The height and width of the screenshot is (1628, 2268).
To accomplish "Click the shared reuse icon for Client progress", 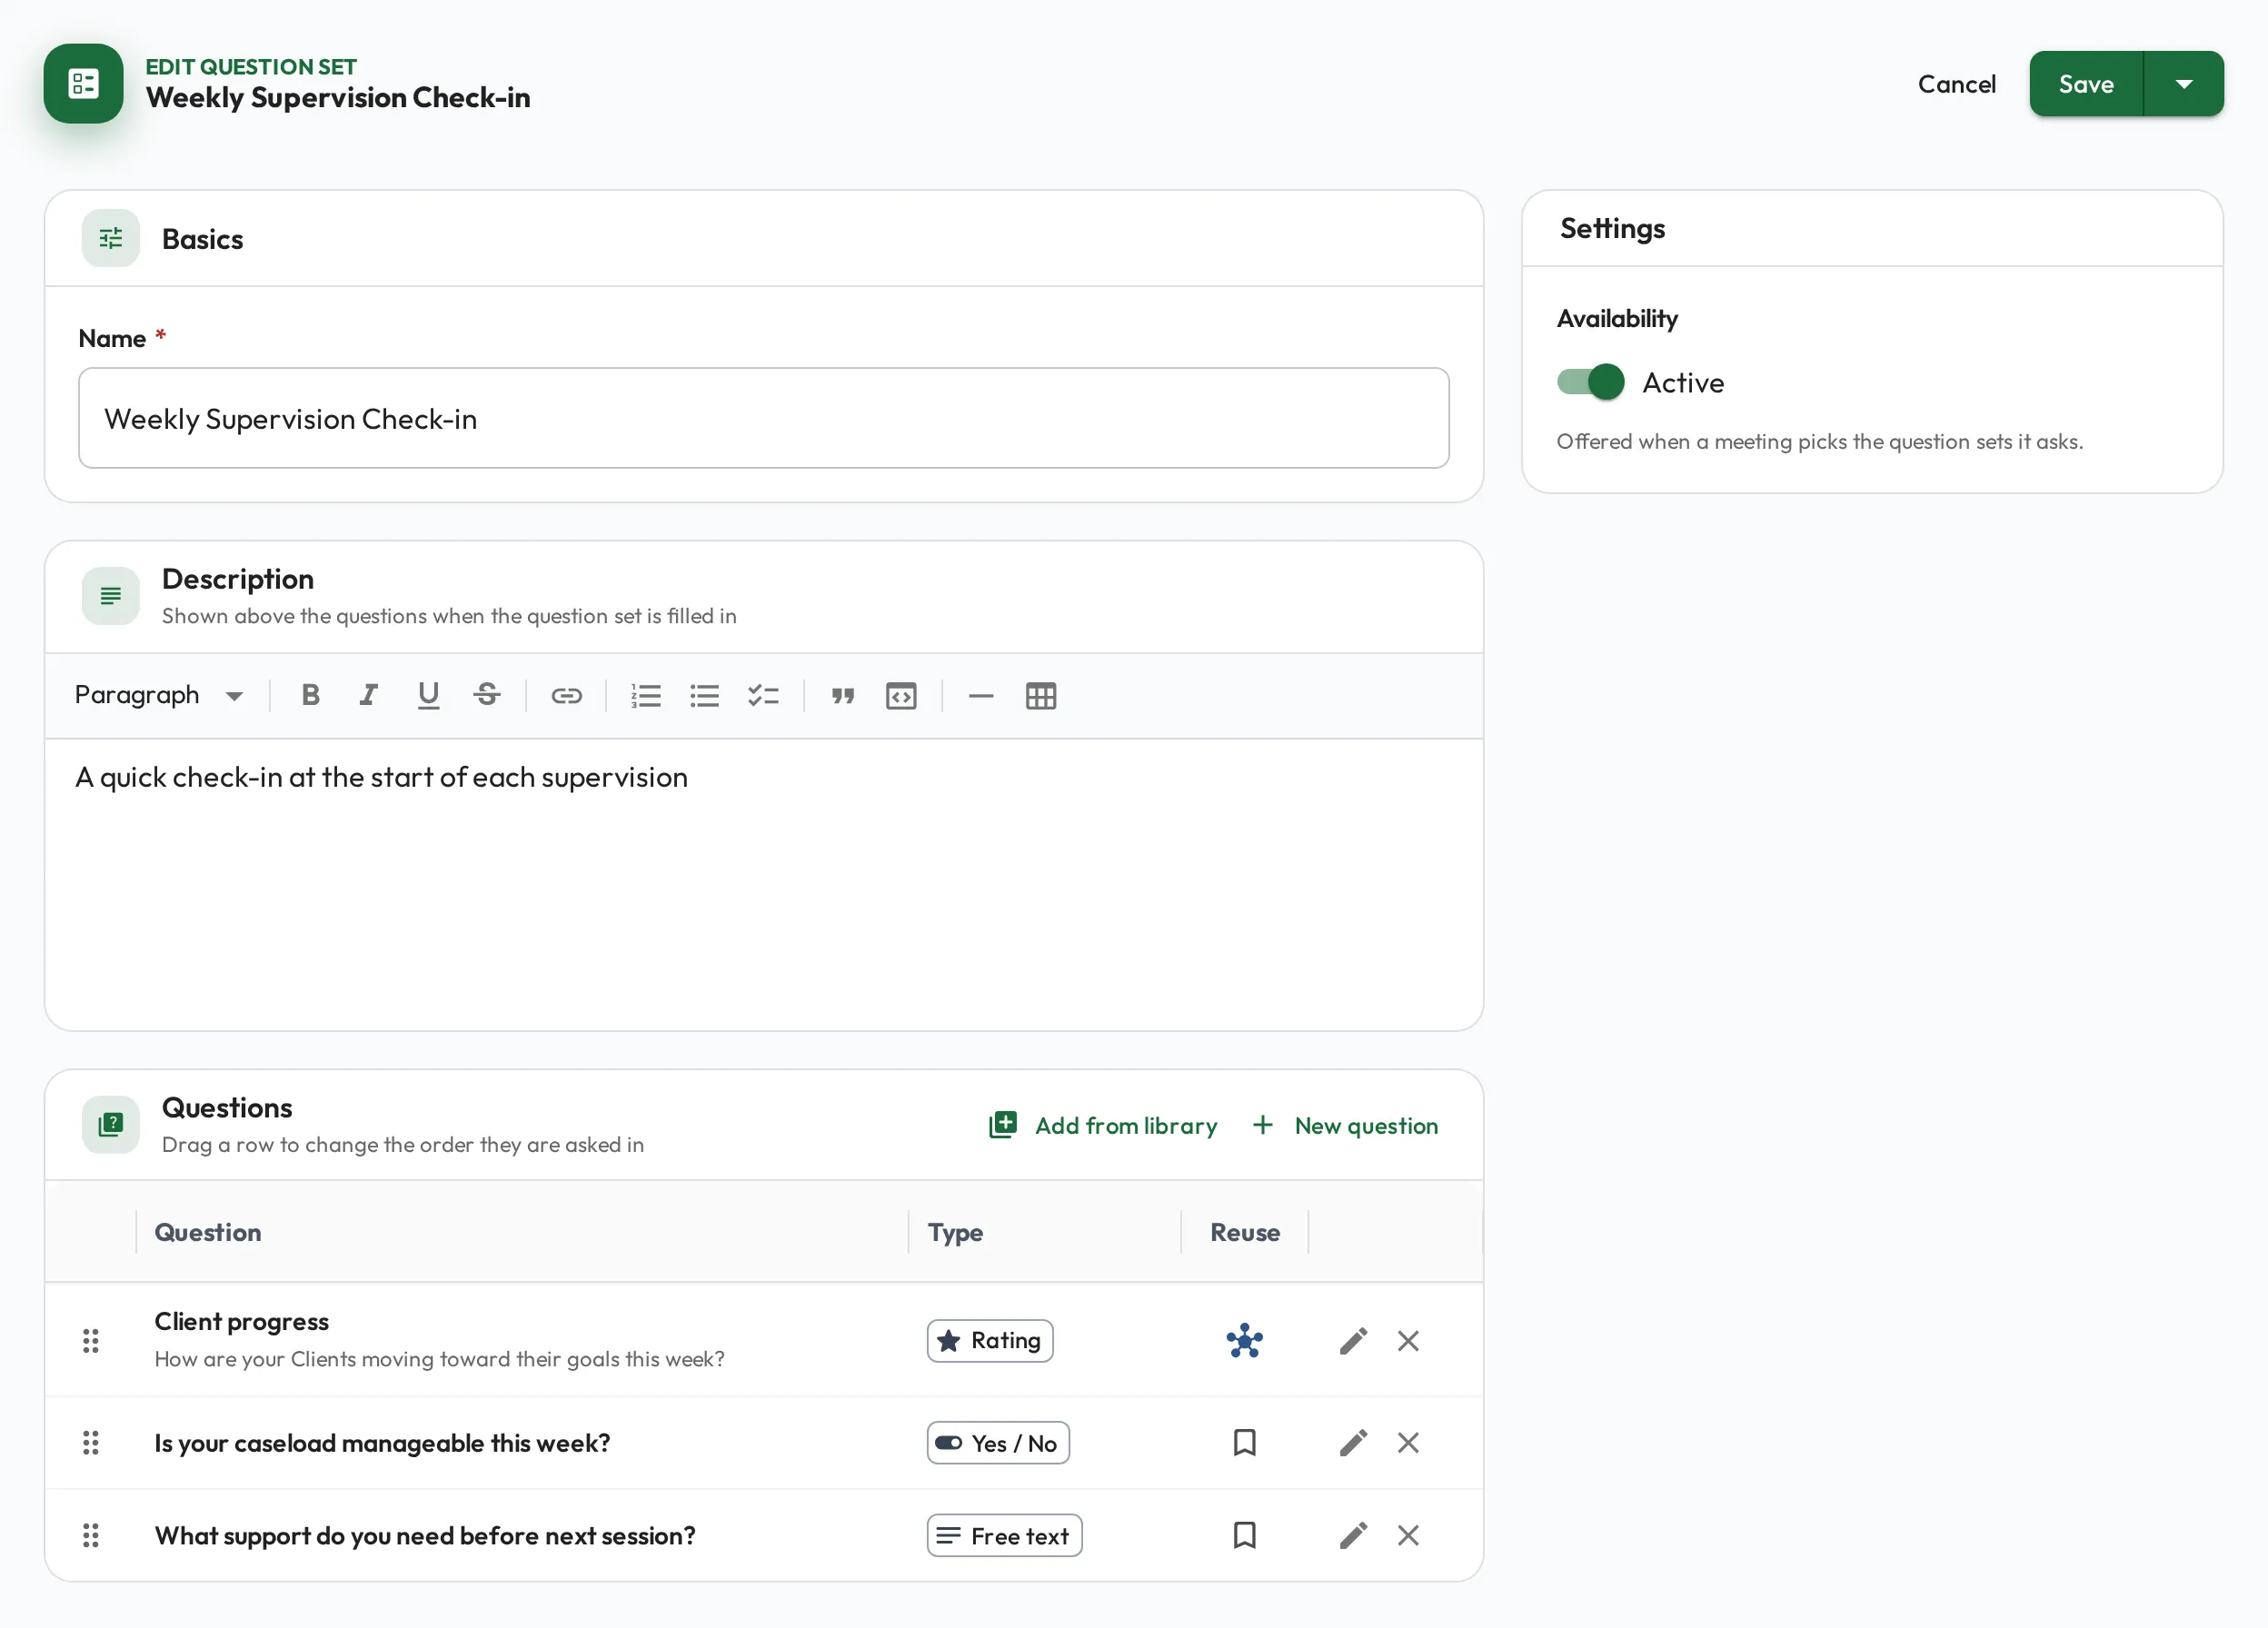I will click(x=1244, y=1341).
